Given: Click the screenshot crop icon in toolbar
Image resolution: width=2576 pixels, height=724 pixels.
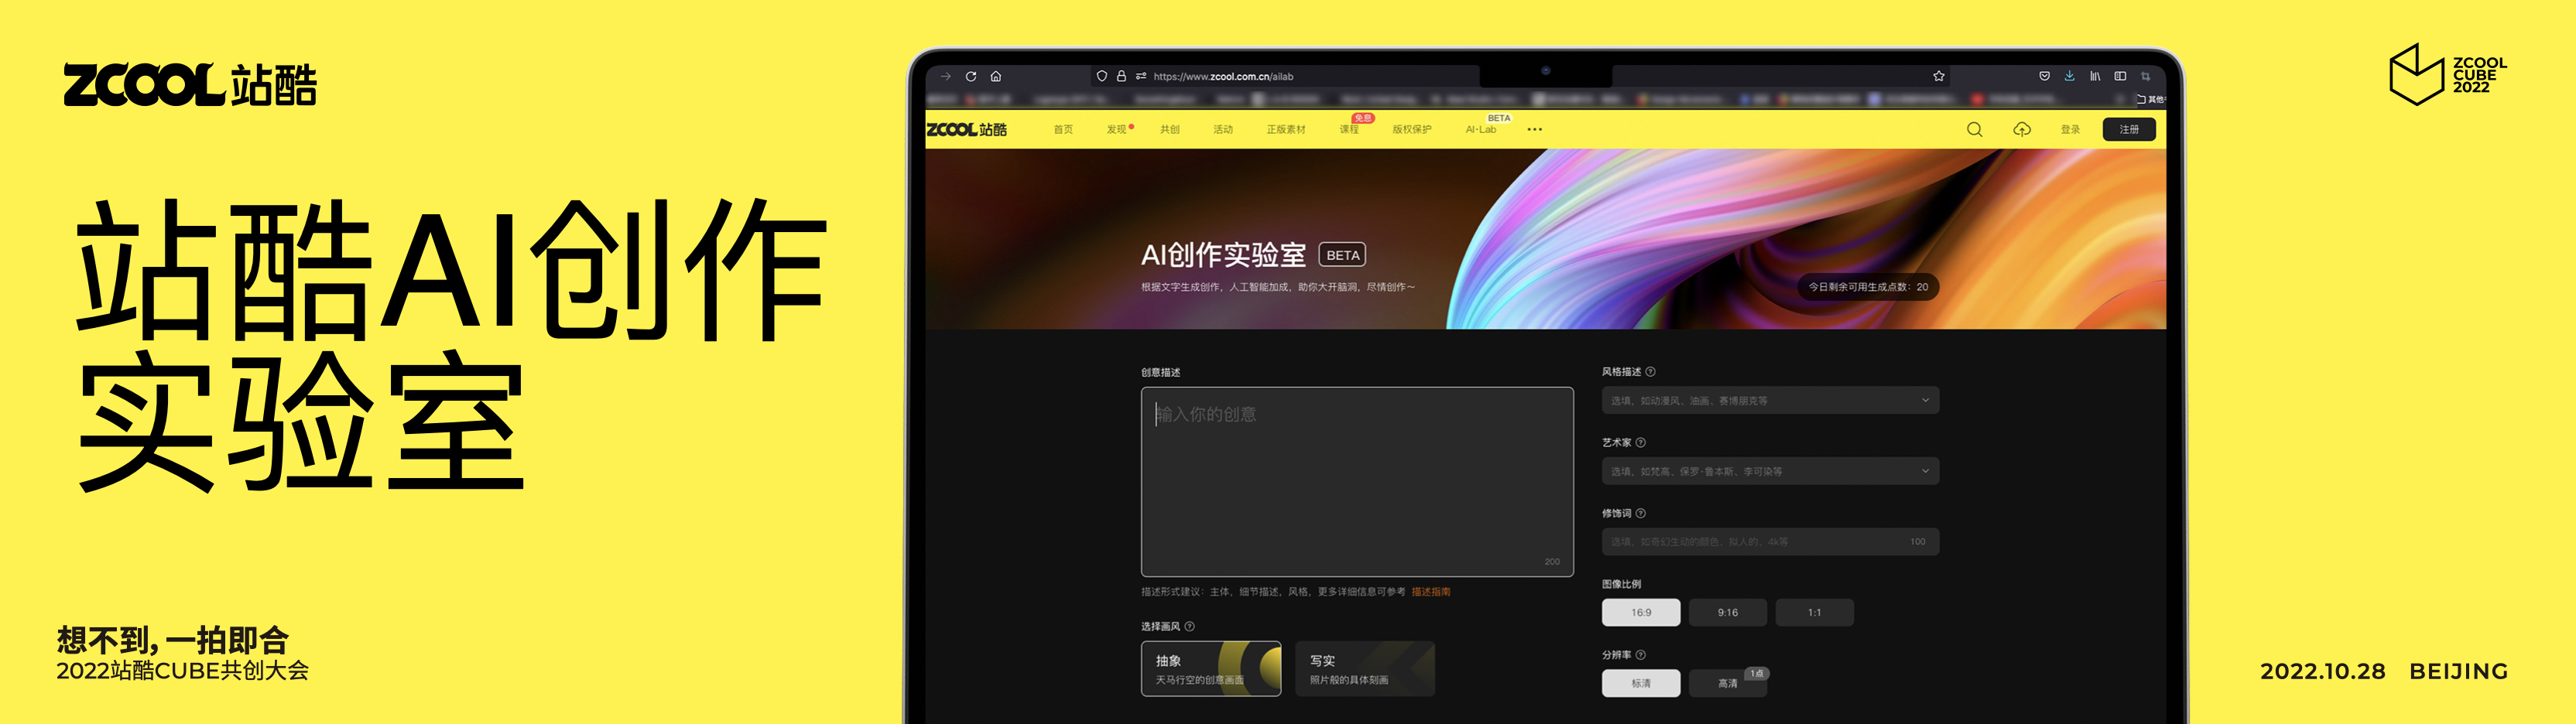Looking at the screenshot, I should pos(2145,76).
